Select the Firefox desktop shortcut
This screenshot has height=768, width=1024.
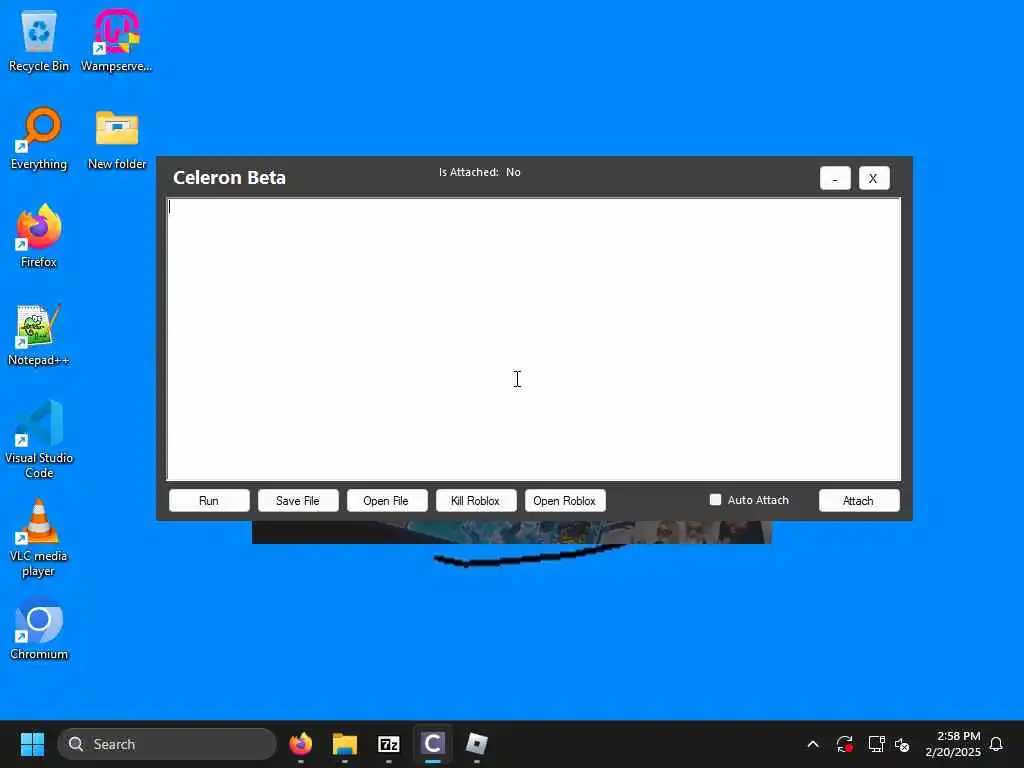coord(39,236)
